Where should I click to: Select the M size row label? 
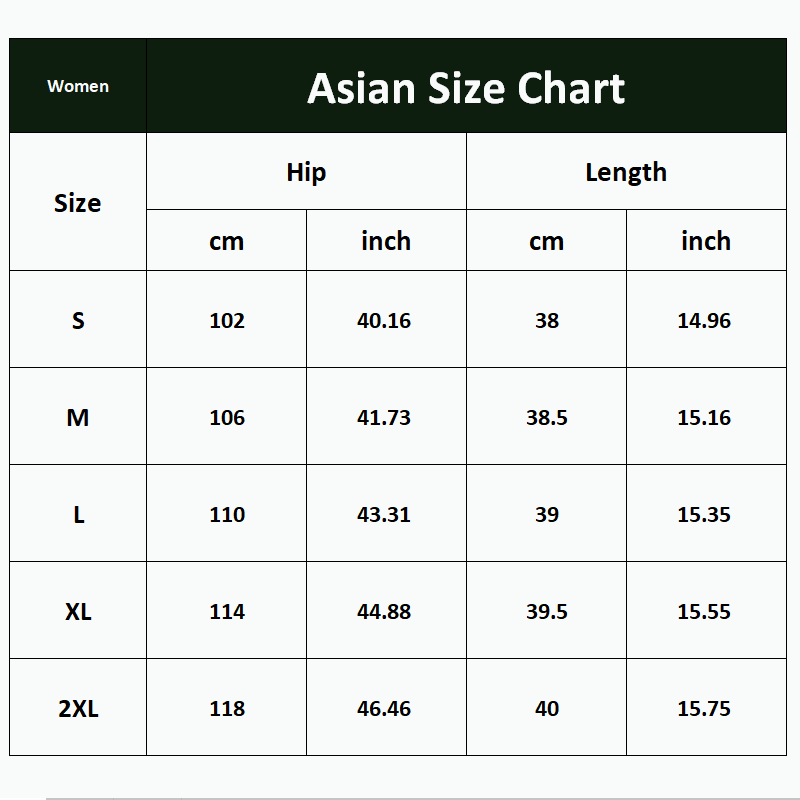pos(78,418)
